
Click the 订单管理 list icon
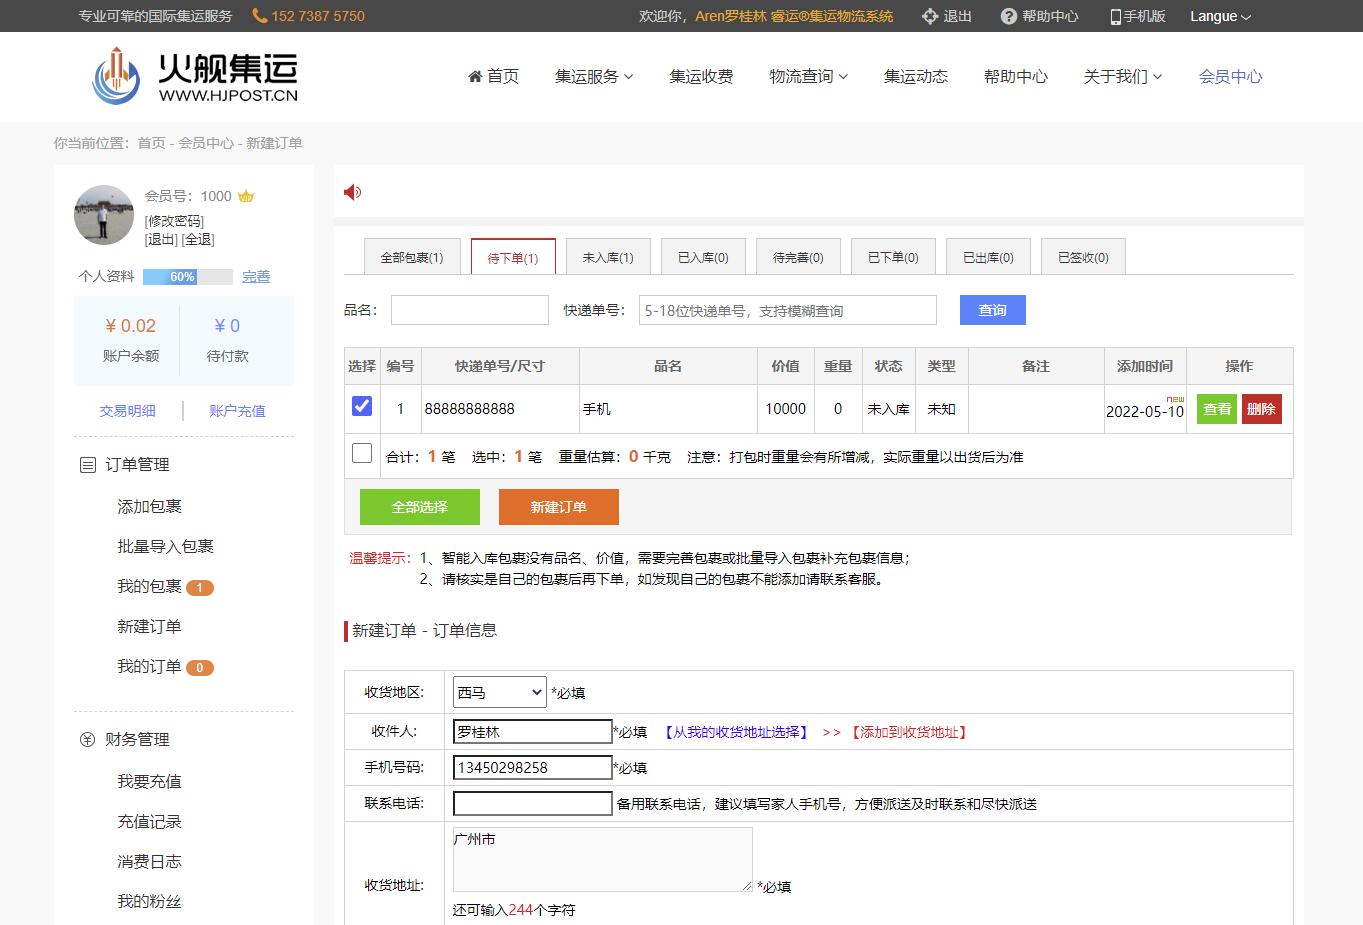click(x=87, y=464)
